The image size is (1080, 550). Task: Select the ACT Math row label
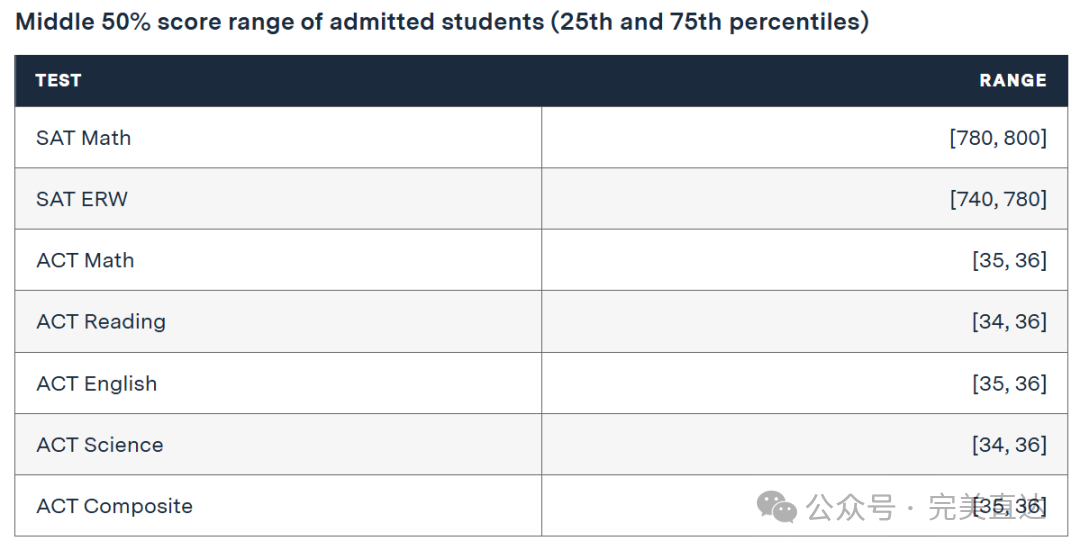85,260
